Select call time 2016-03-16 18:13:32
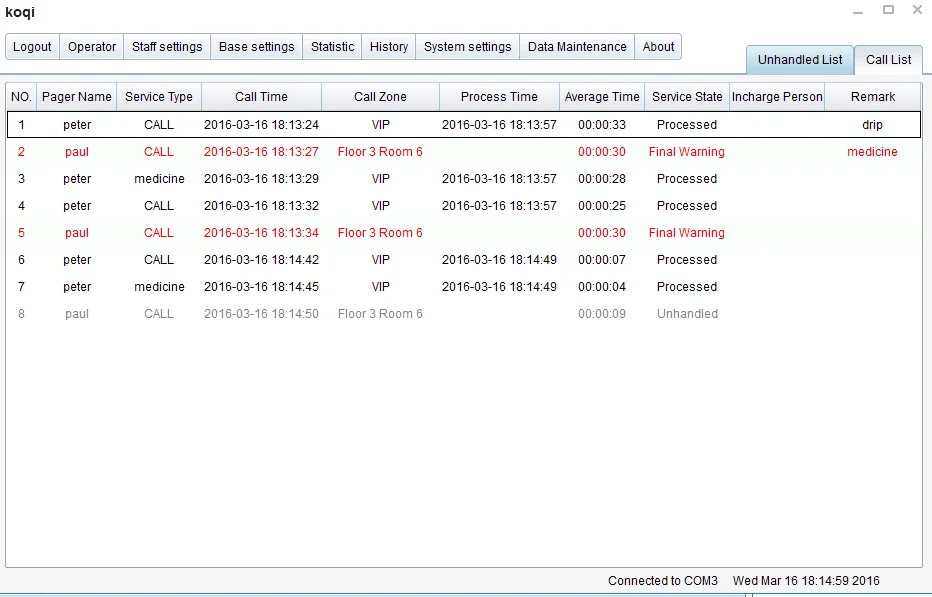 tap(262, 206)
